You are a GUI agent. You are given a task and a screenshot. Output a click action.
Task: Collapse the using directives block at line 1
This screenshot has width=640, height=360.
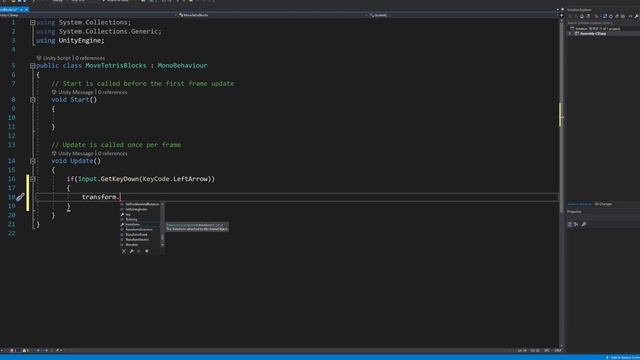point(33,22)
